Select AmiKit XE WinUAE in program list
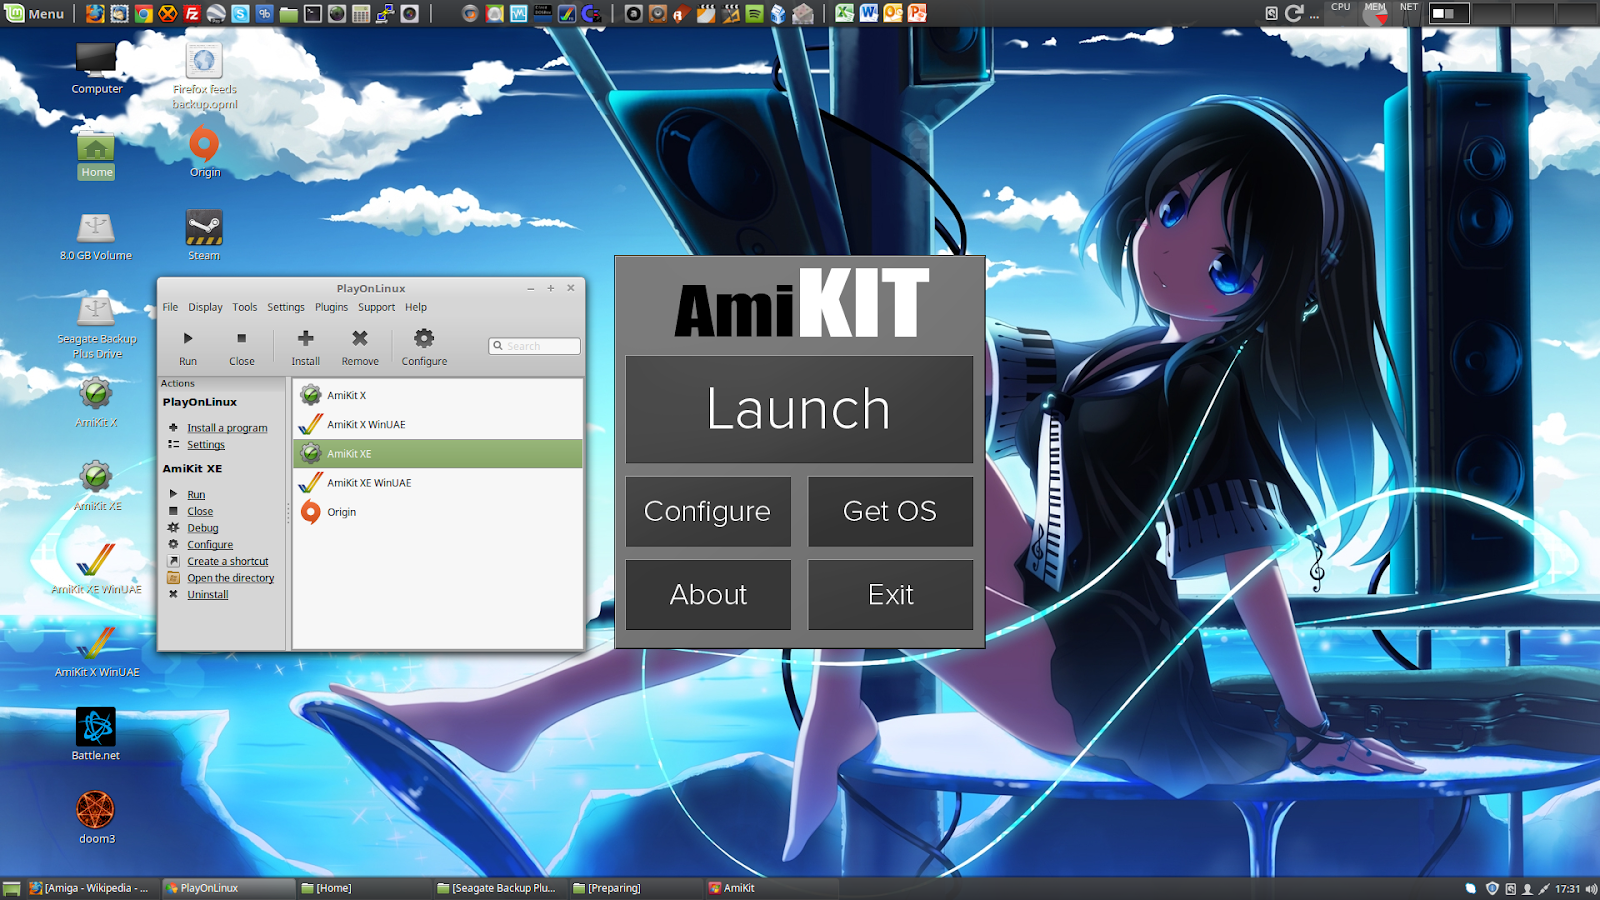This screenshot has width=1600, height=900. coord(438,482)
